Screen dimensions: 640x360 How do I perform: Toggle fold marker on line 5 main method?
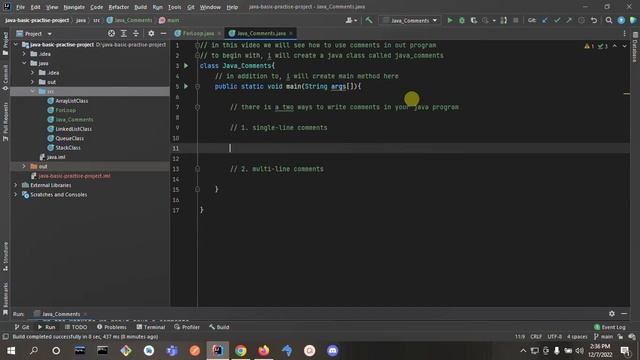(x=198, y=87)
